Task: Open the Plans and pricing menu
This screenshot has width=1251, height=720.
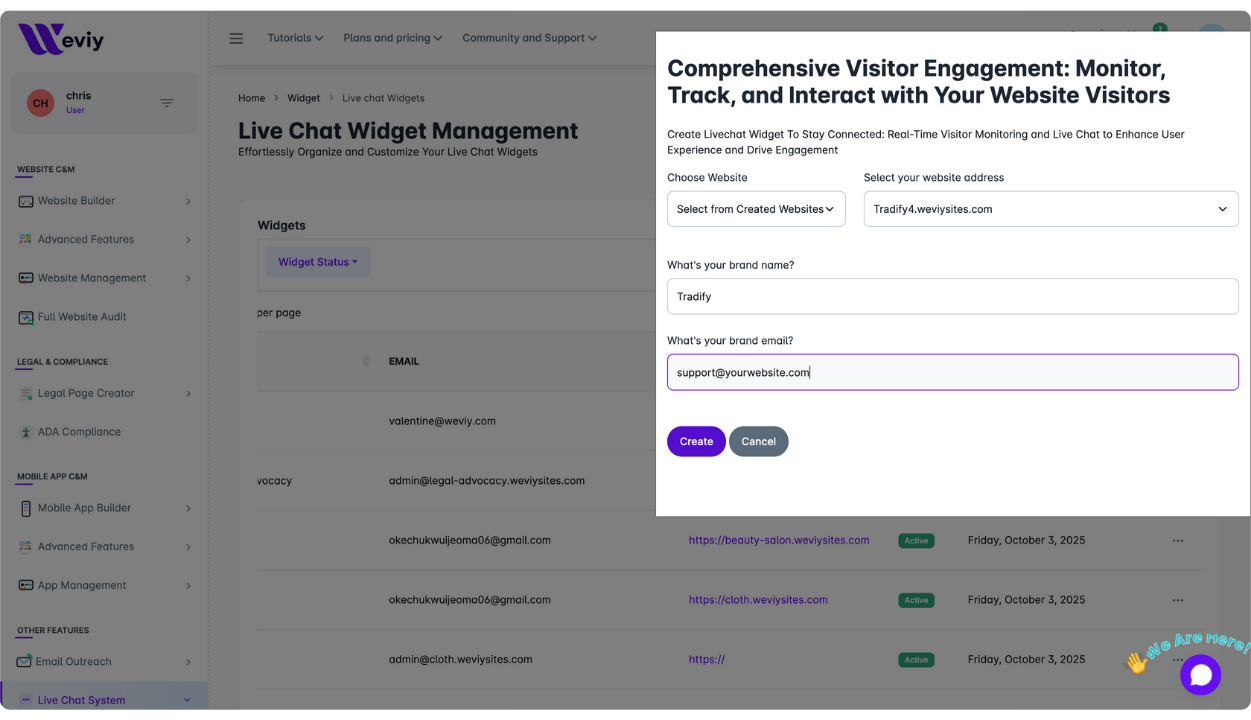Action: coord(392,38)
